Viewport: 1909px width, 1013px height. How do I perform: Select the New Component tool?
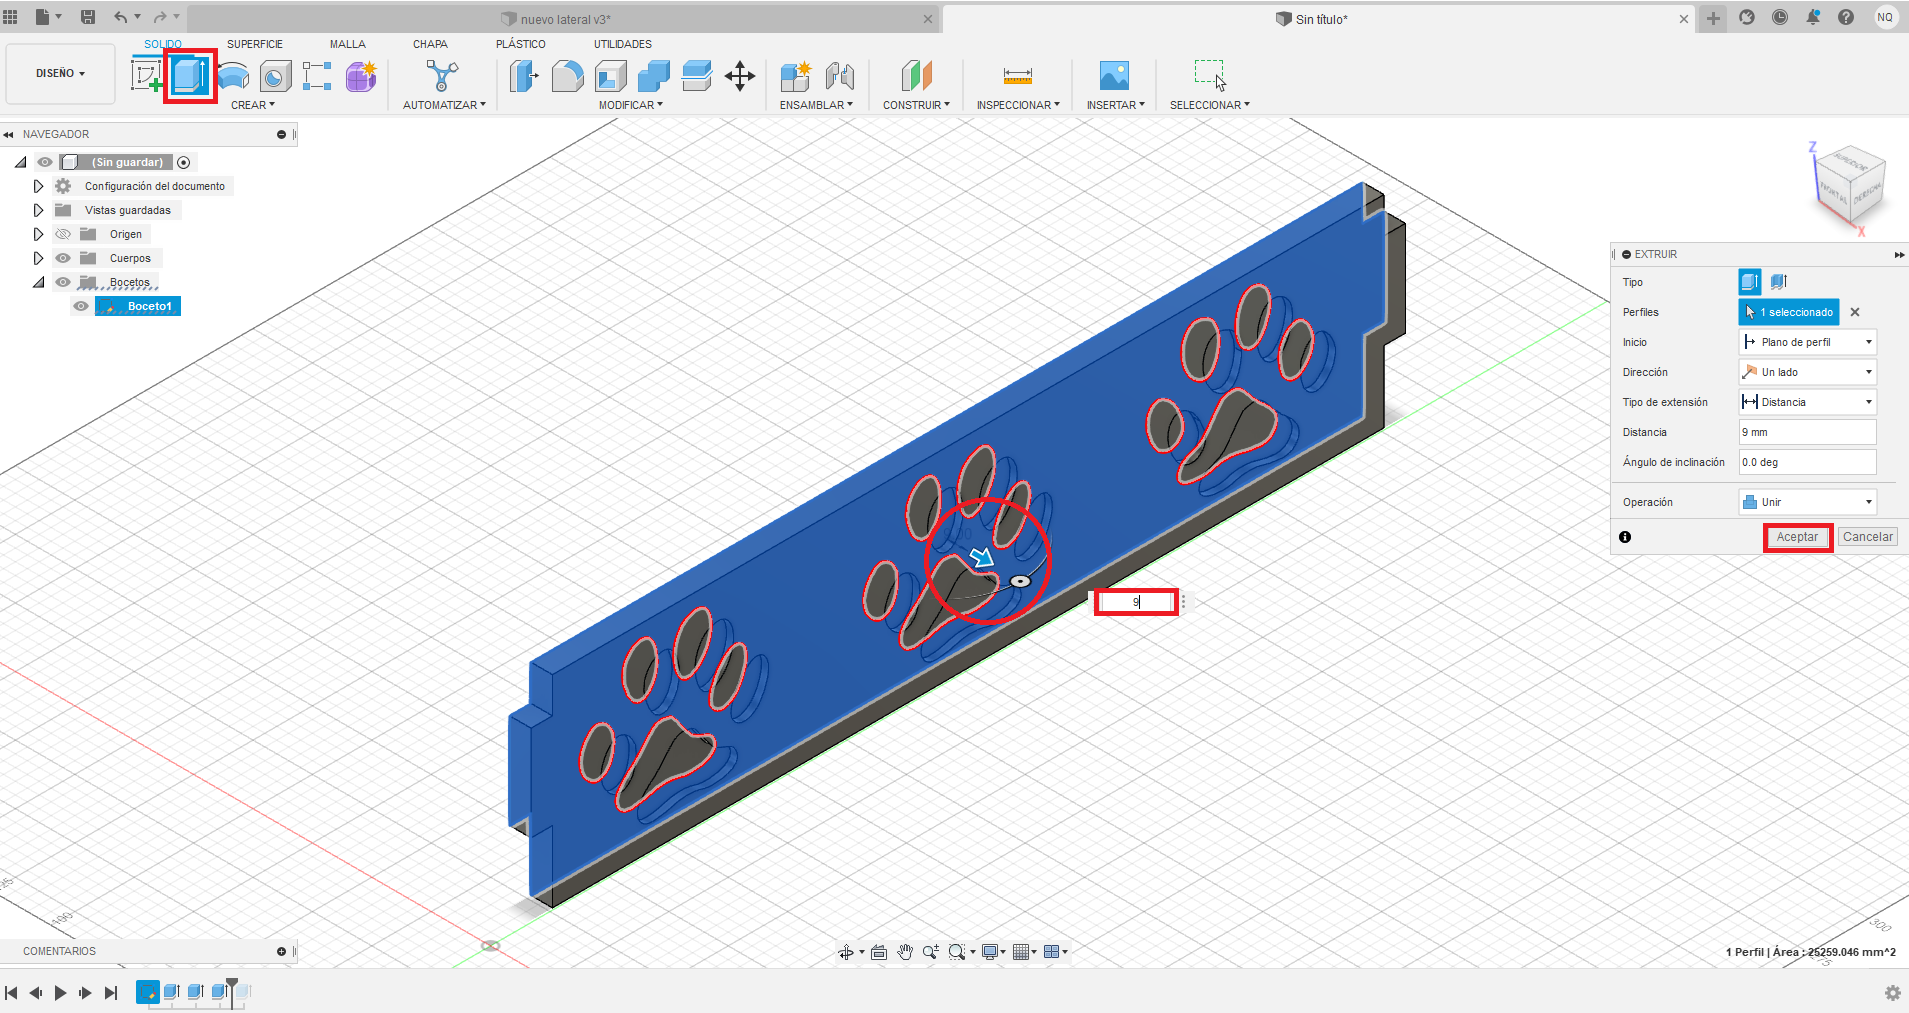pyautogui.click(x=796, y=76)
